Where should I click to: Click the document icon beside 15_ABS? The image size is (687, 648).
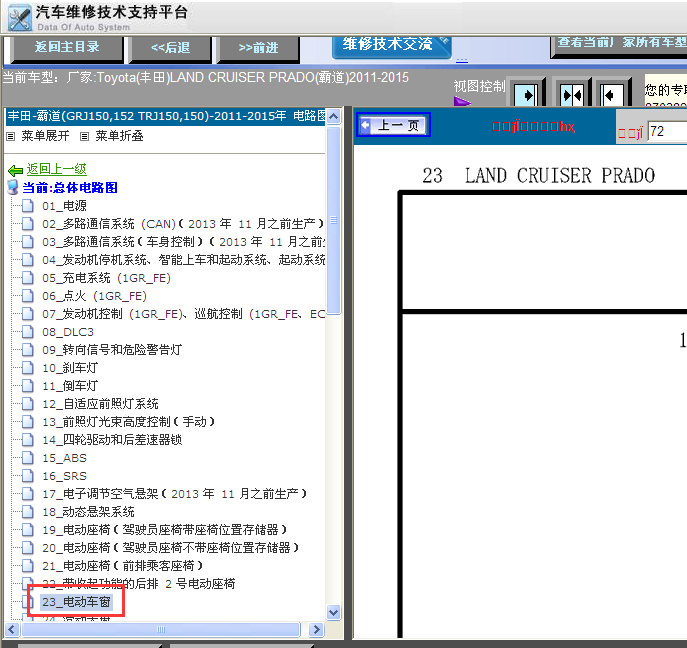[x=28, y=458]
